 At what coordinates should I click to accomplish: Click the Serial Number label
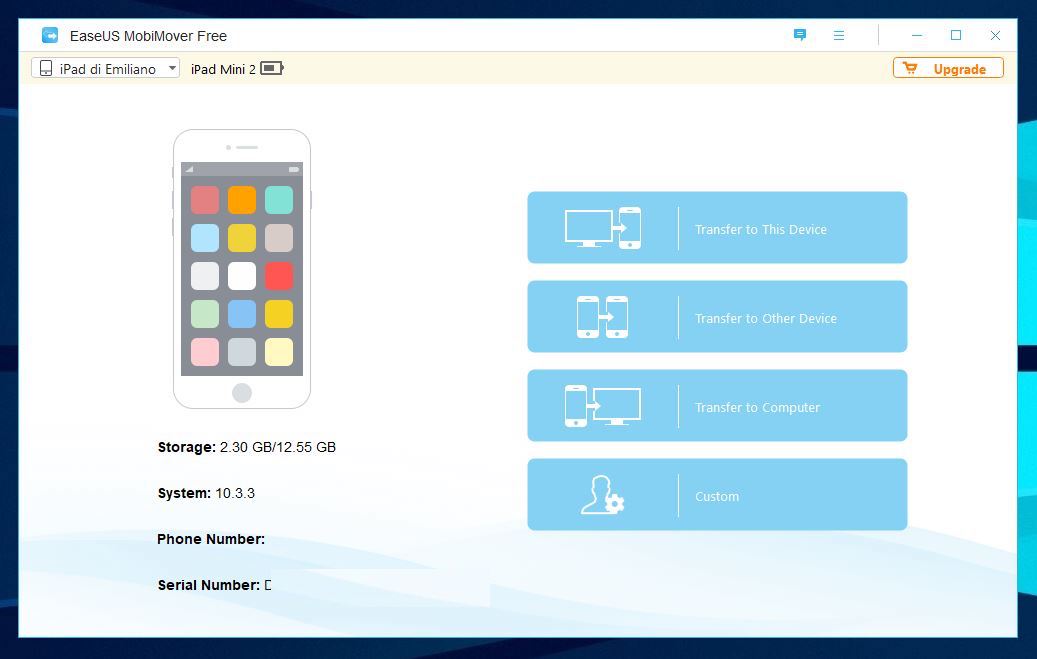click(x=209, y=585)
